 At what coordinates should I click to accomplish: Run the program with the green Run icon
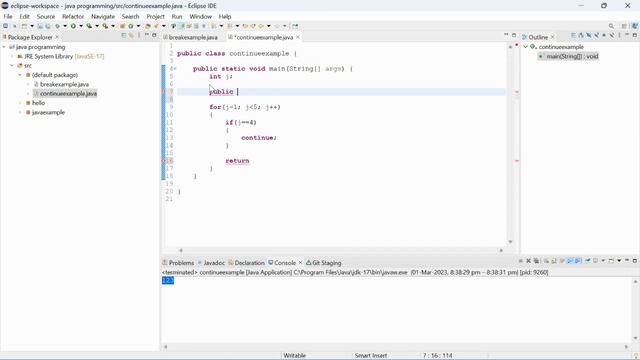73,26
